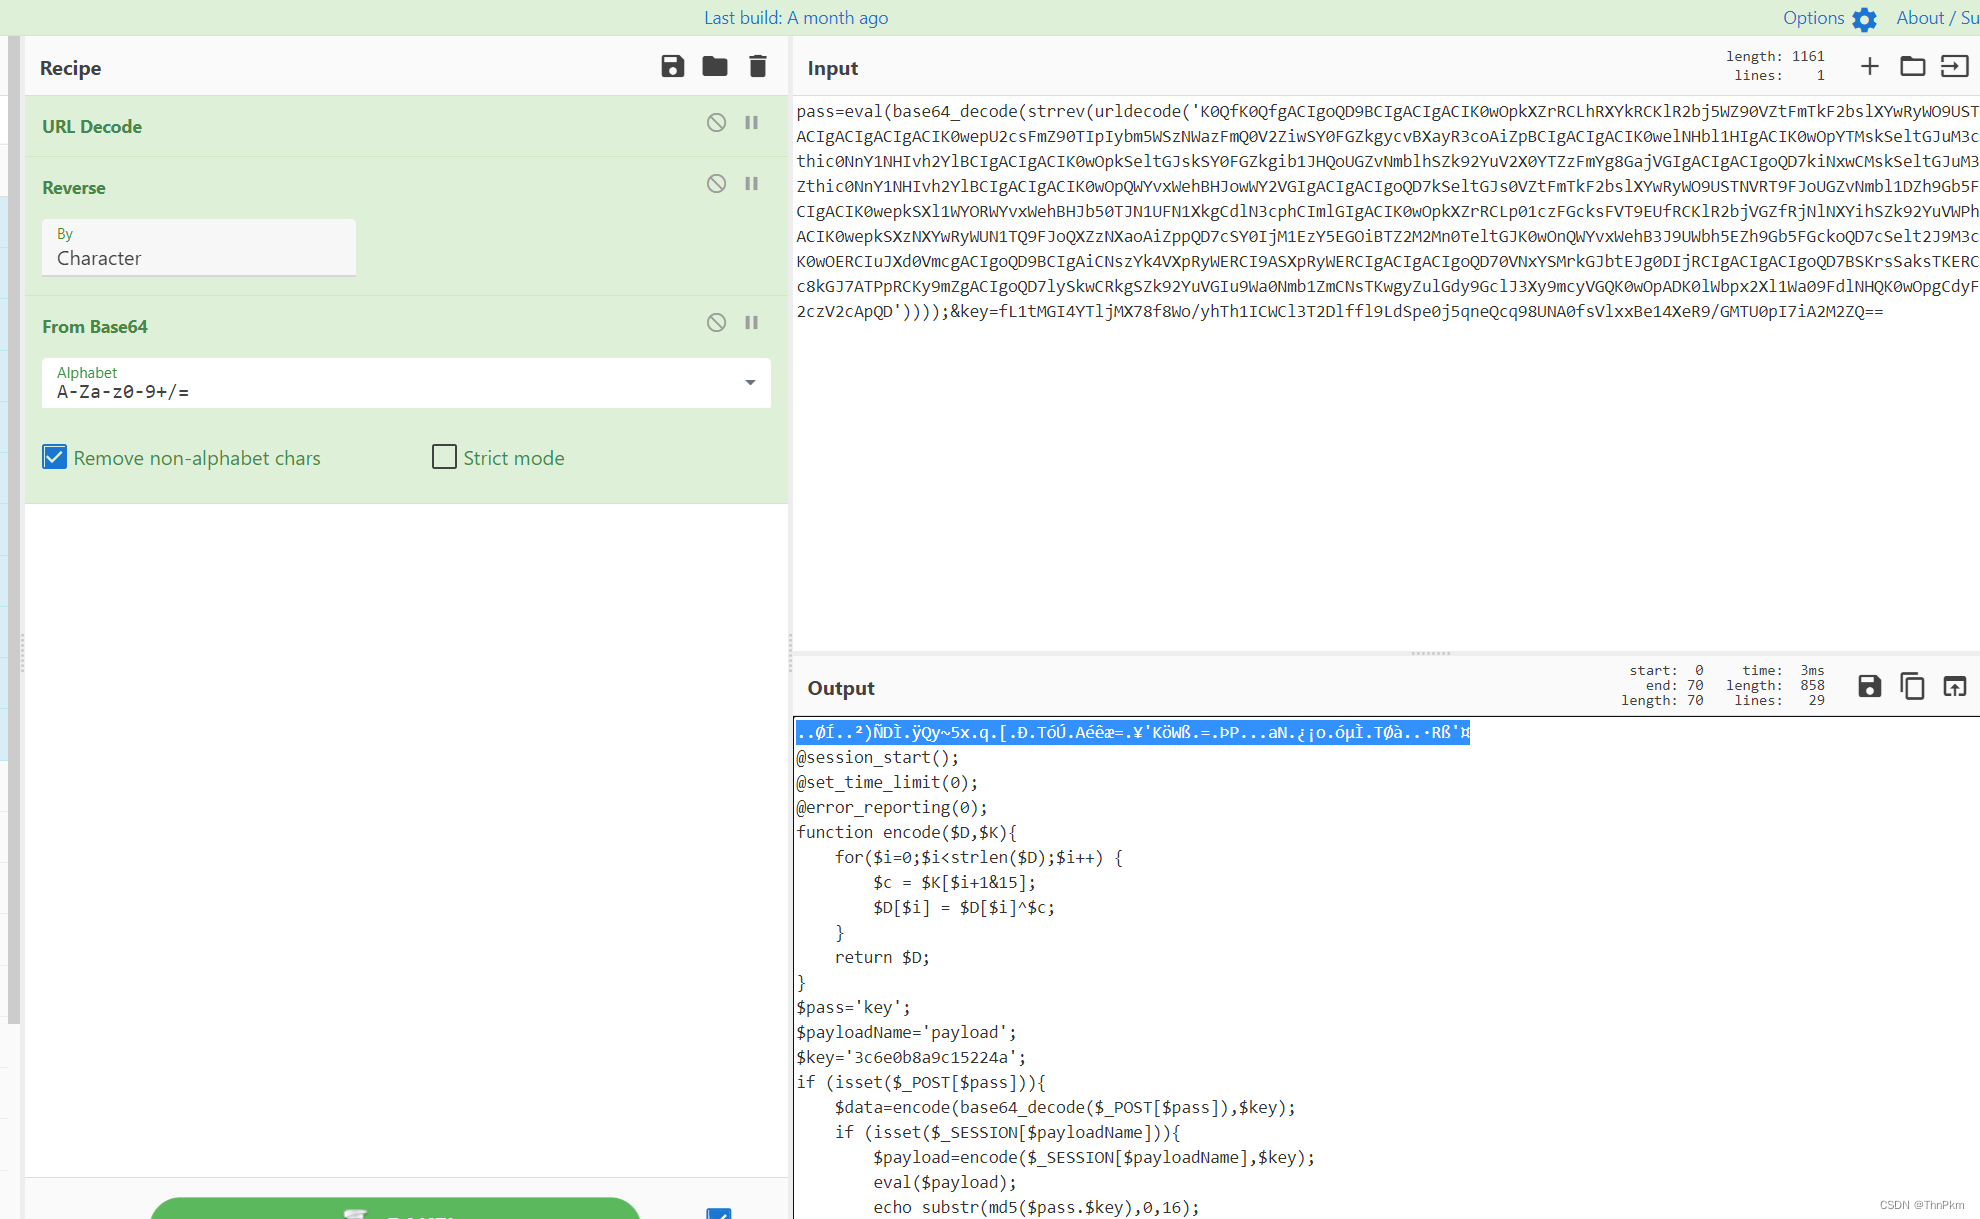Toggle the auto bake checkbox

718,1212
